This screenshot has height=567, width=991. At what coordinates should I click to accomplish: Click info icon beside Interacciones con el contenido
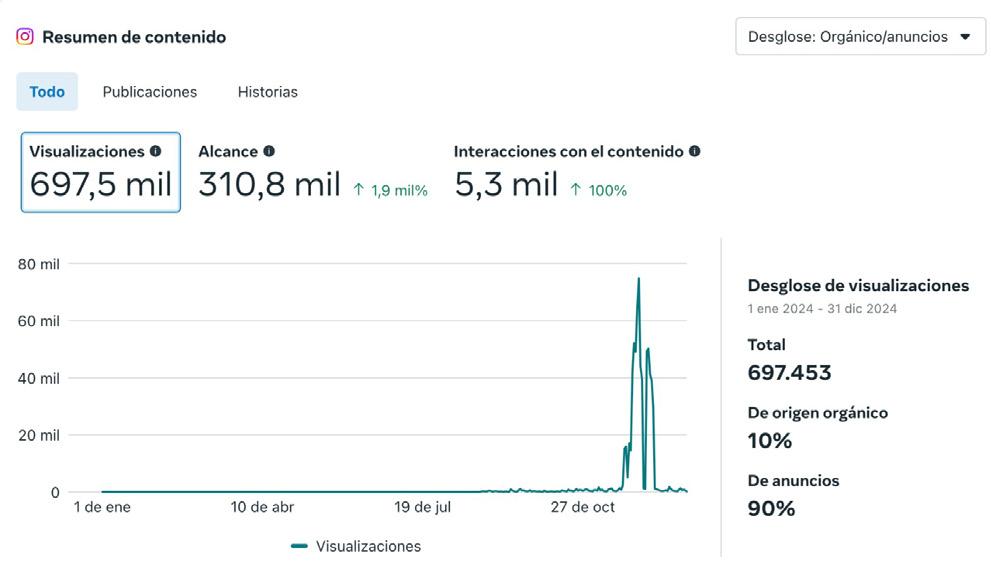tap(695, 152)
